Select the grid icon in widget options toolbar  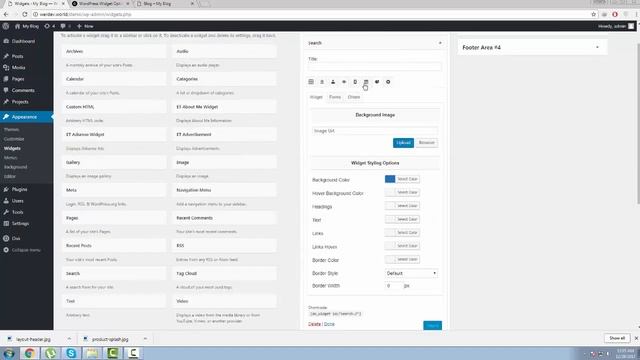(x=311, y=82)
